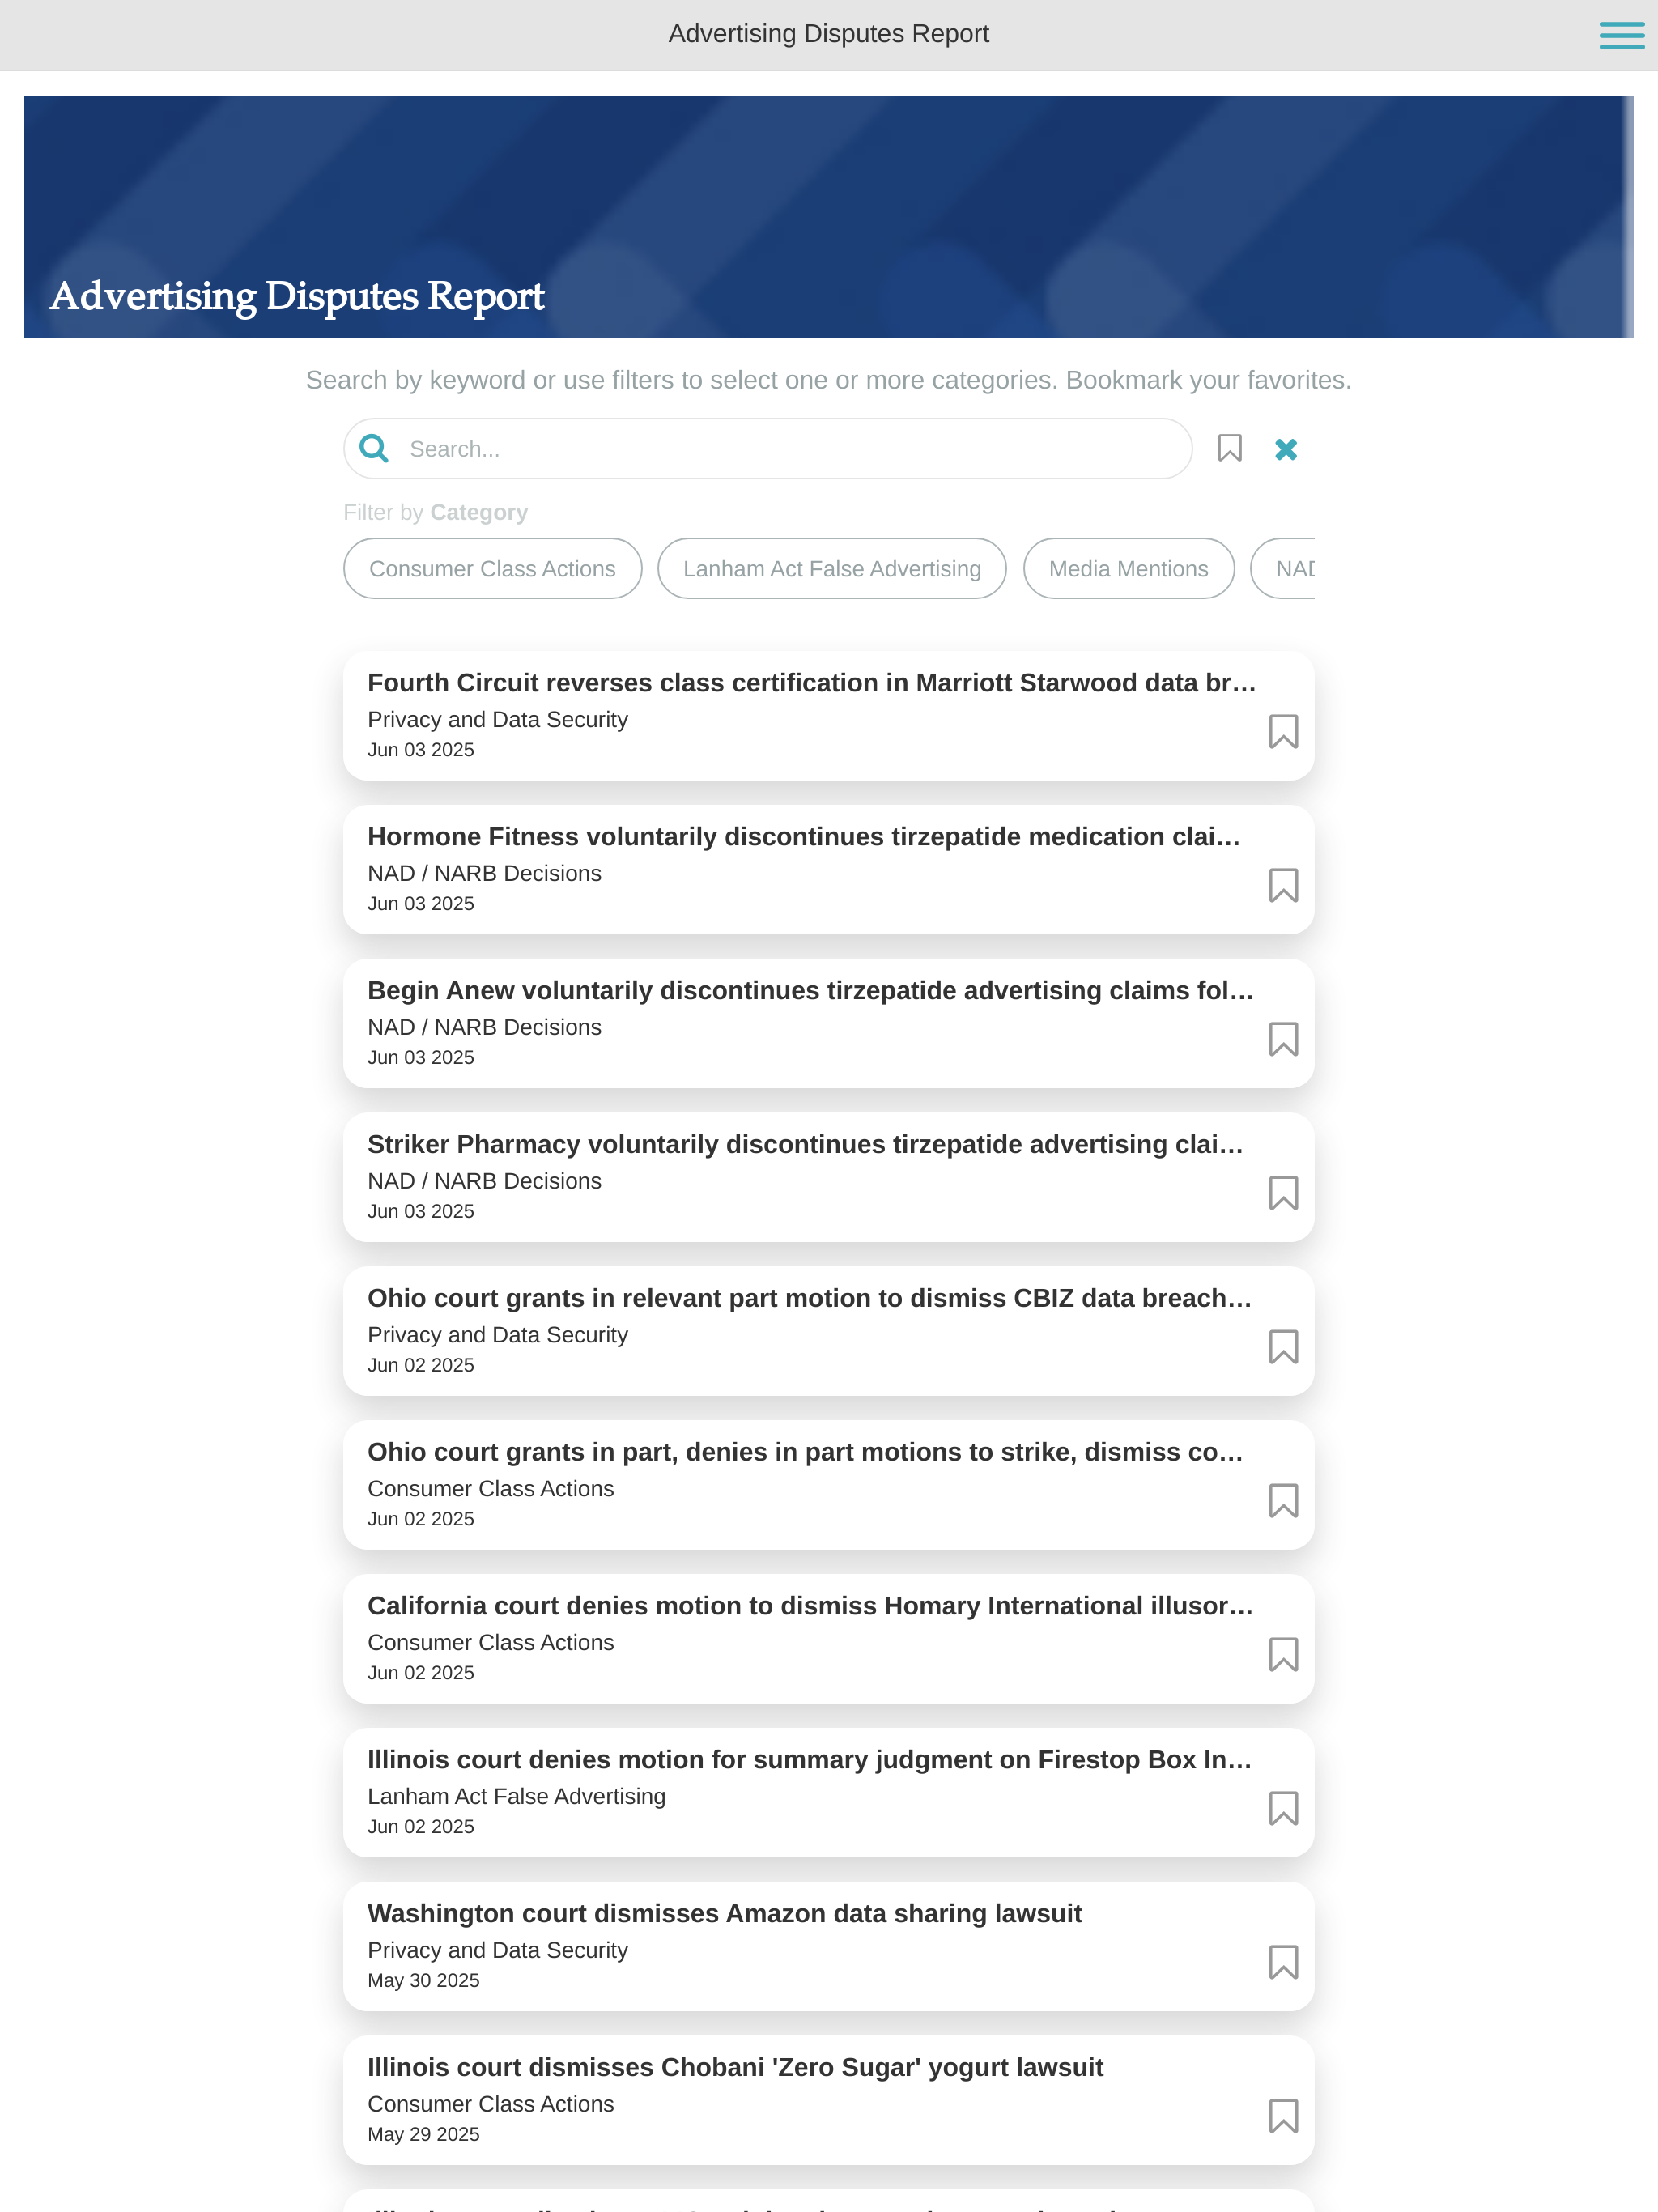Filter by Lanham Act False Advertising
Image resolution: width=1658 pixels, height=2212 pixels.
point(832,568)
